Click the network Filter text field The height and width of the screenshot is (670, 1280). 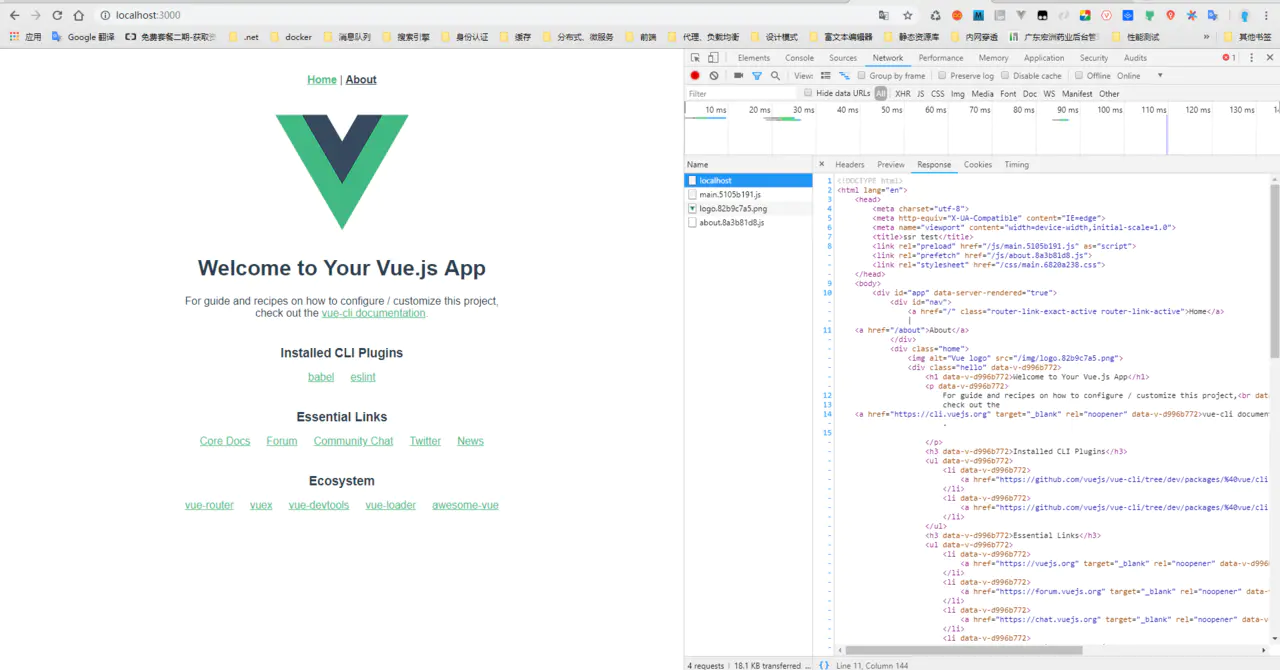point(743,94)
